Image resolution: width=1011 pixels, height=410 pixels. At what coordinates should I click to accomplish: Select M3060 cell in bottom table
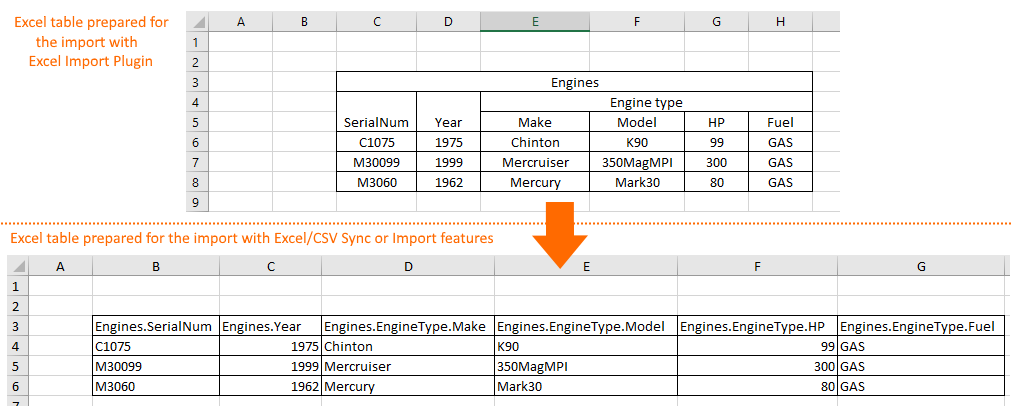pyautogui.click(x=155, y=386)
